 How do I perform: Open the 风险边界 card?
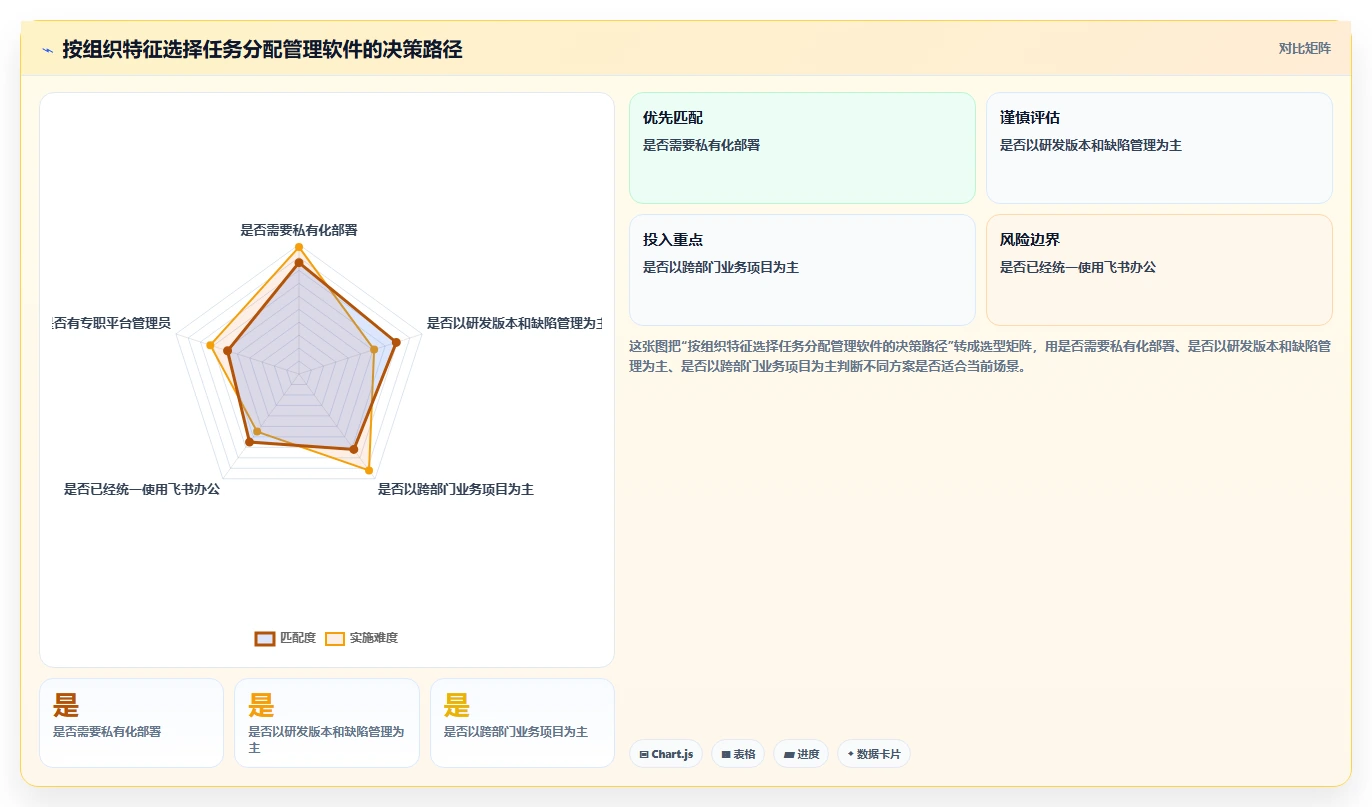coord(1159,270)
